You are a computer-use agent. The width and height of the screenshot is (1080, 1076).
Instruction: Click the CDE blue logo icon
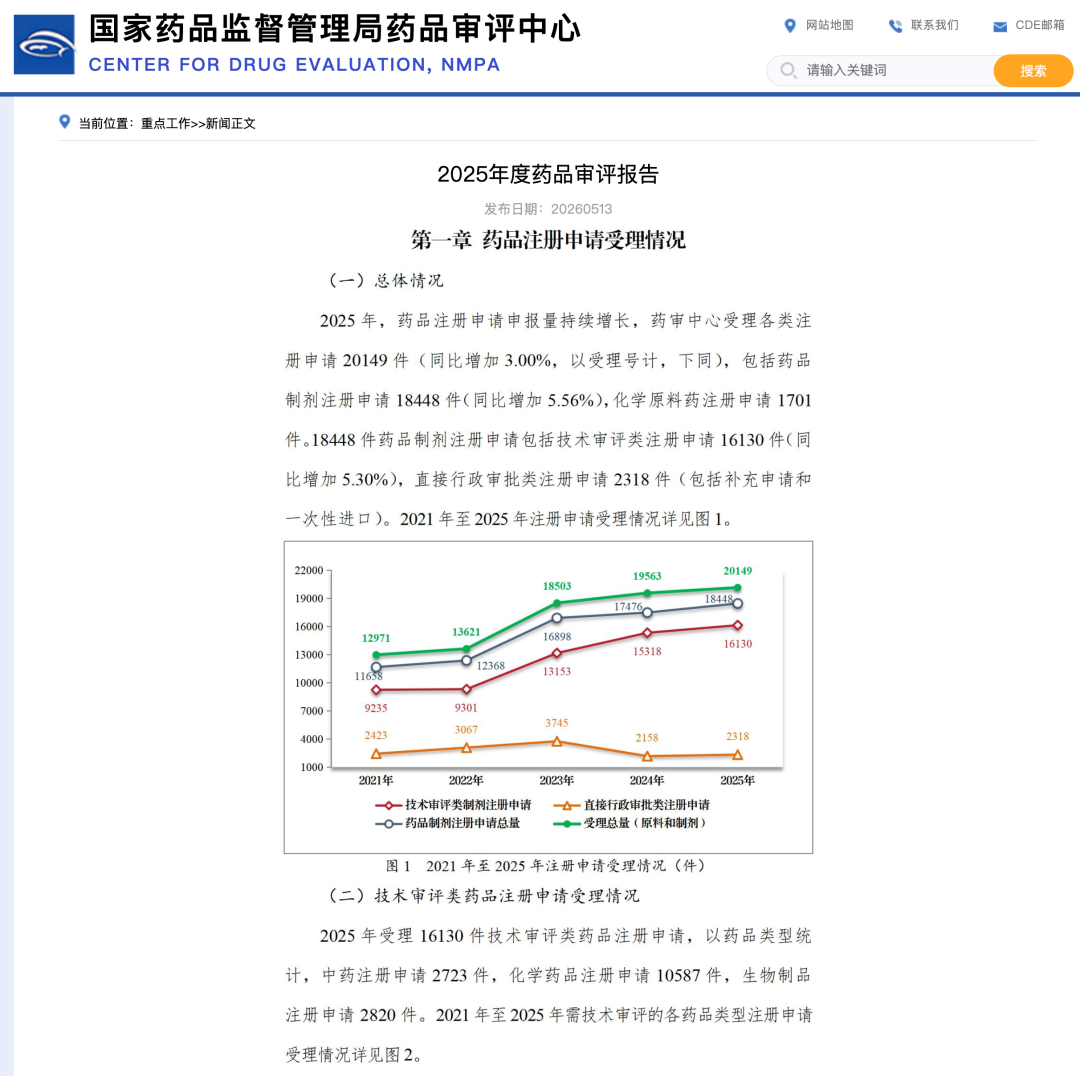(44, 45)
